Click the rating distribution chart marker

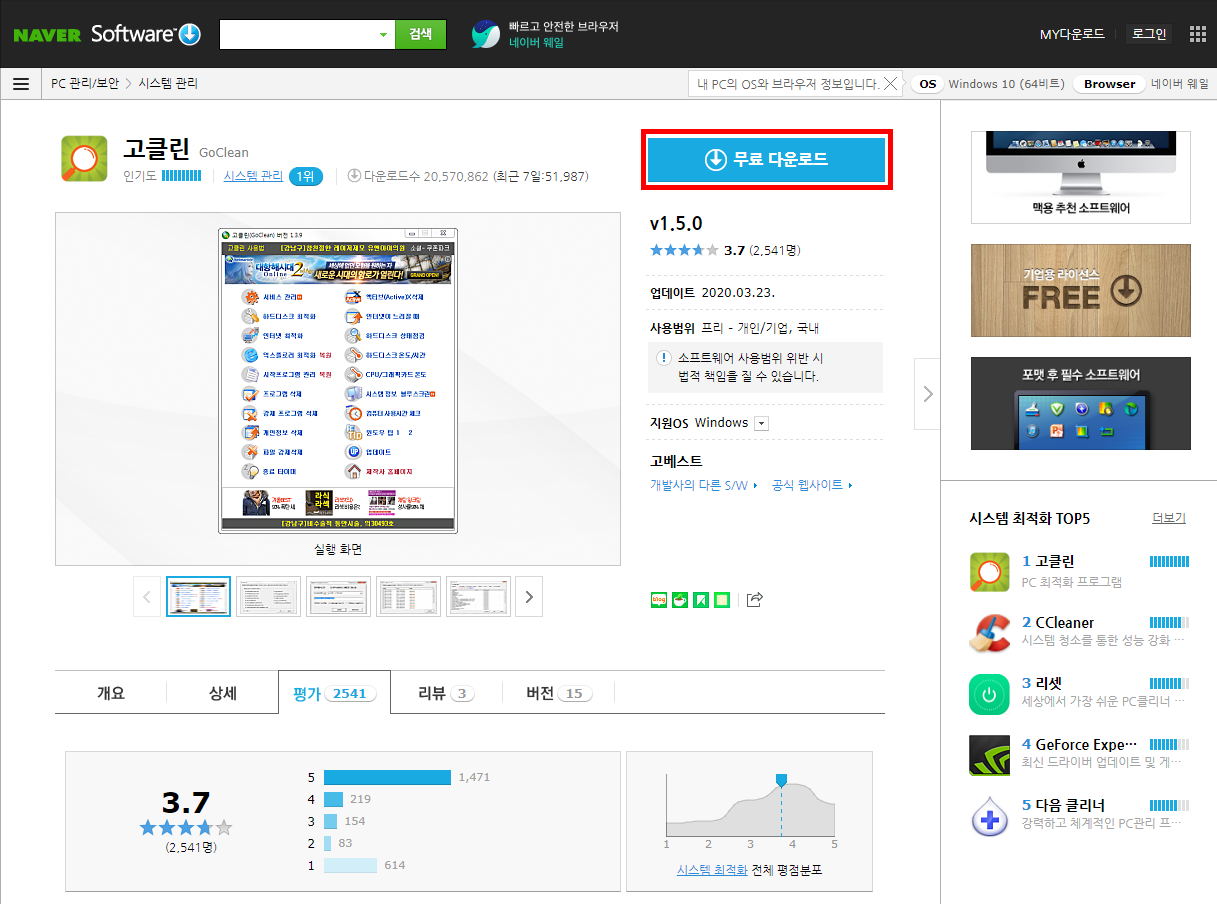(x=782, y=779)
